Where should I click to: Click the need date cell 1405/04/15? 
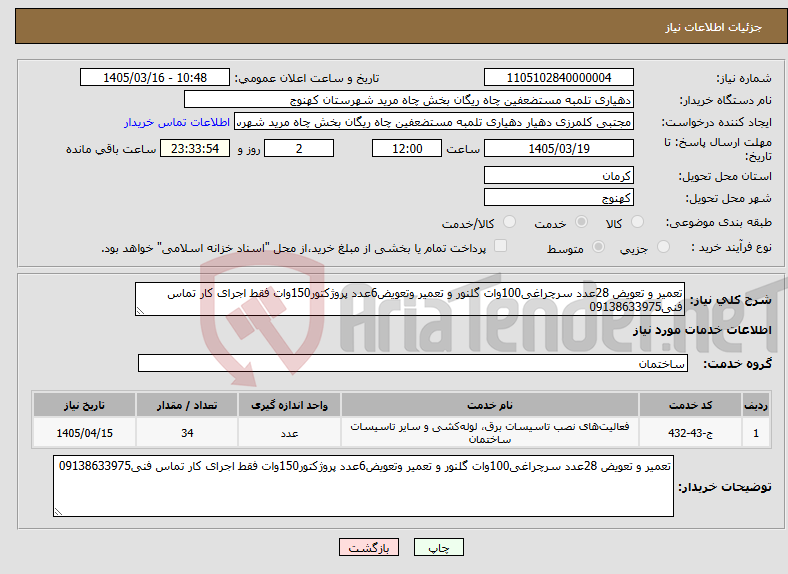(84, 433)
